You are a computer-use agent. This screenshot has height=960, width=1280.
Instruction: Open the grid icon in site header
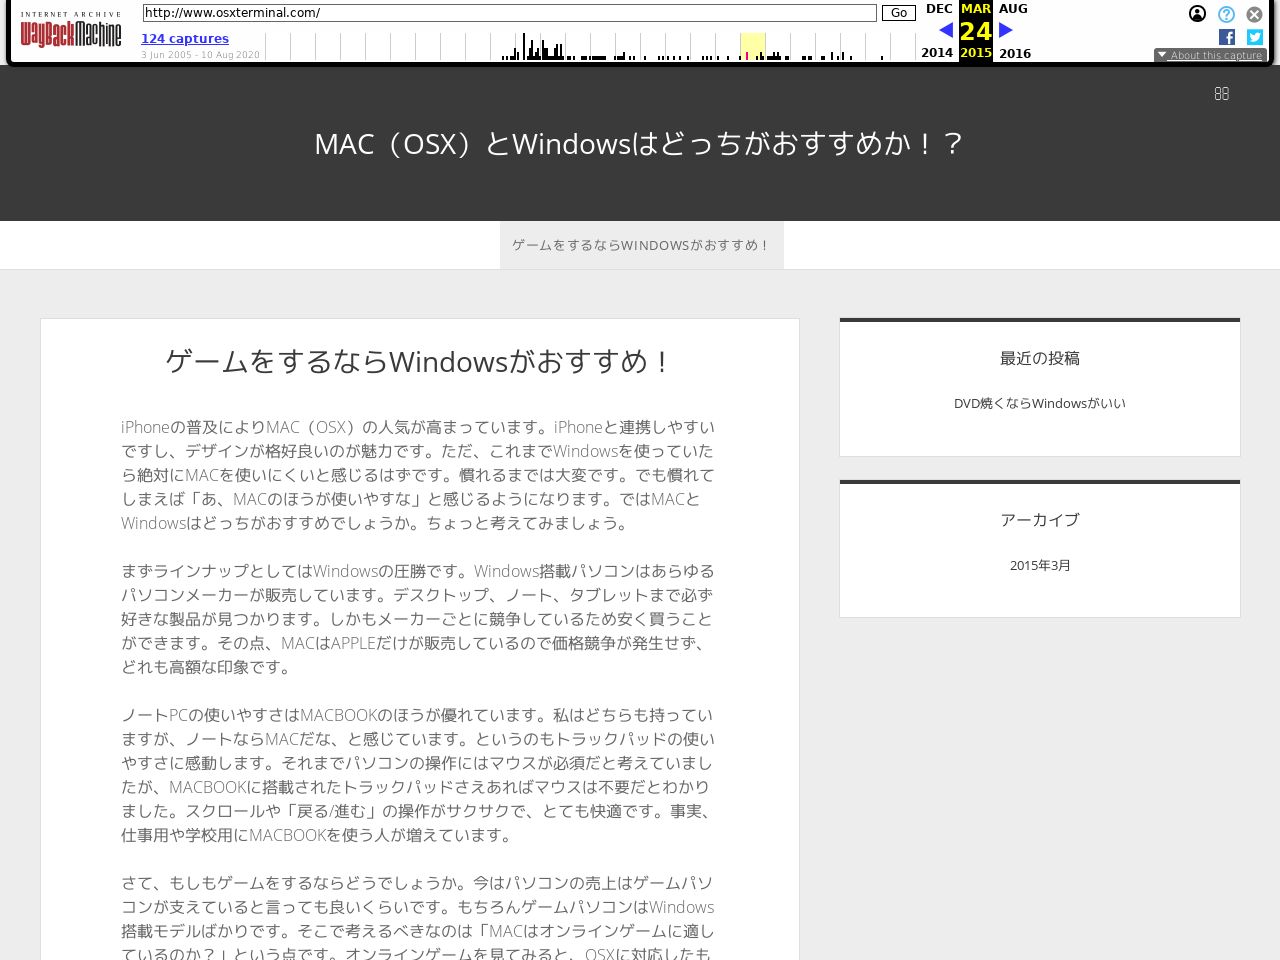pos(1221,93)
